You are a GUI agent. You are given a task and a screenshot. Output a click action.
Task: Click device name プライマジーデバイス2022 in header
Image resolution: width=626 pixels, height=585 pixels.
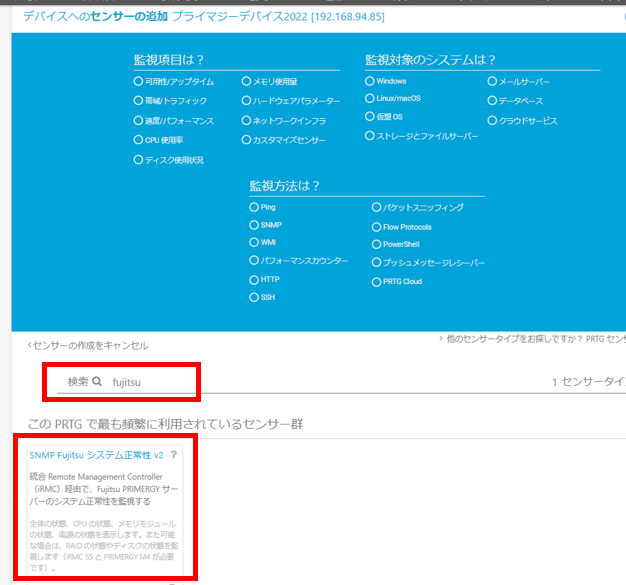240,16
